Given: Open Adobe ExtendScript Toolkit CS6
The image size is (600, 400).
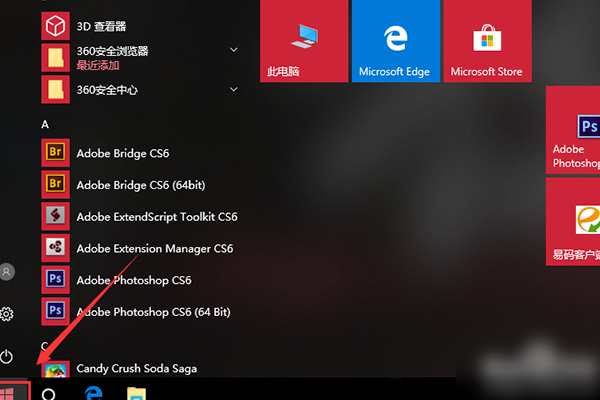Looking at the screenshot, I should [x=156, y=216].
